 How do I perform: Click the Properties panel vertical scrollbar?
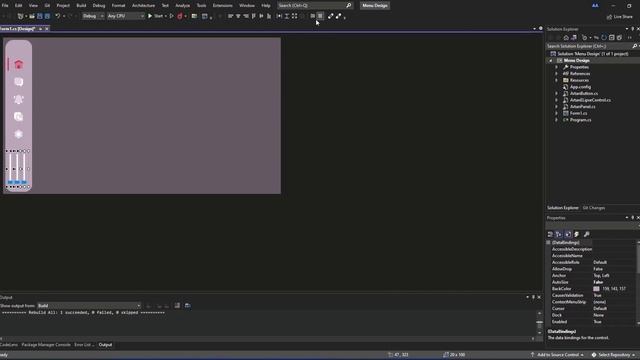click(638, 282)
